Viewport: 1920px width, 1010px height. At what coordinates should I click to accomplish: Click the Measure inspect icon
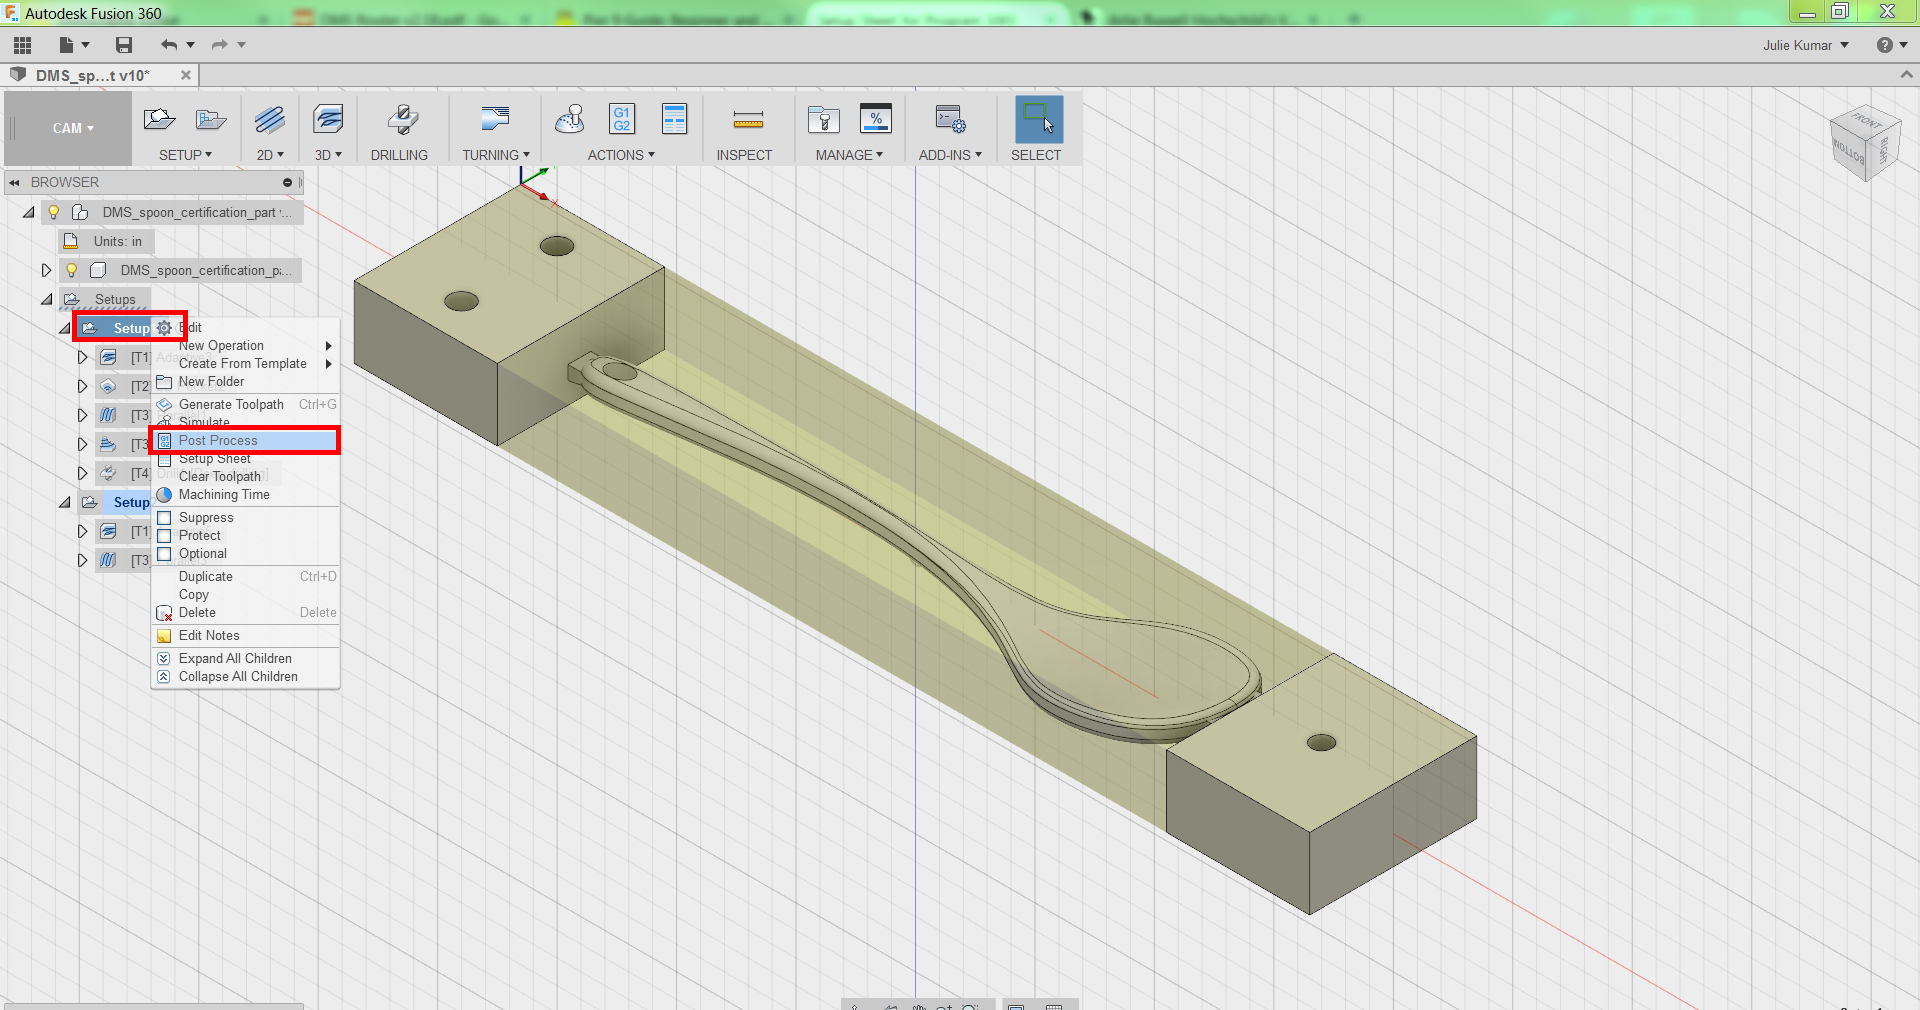tap(748, 121)
